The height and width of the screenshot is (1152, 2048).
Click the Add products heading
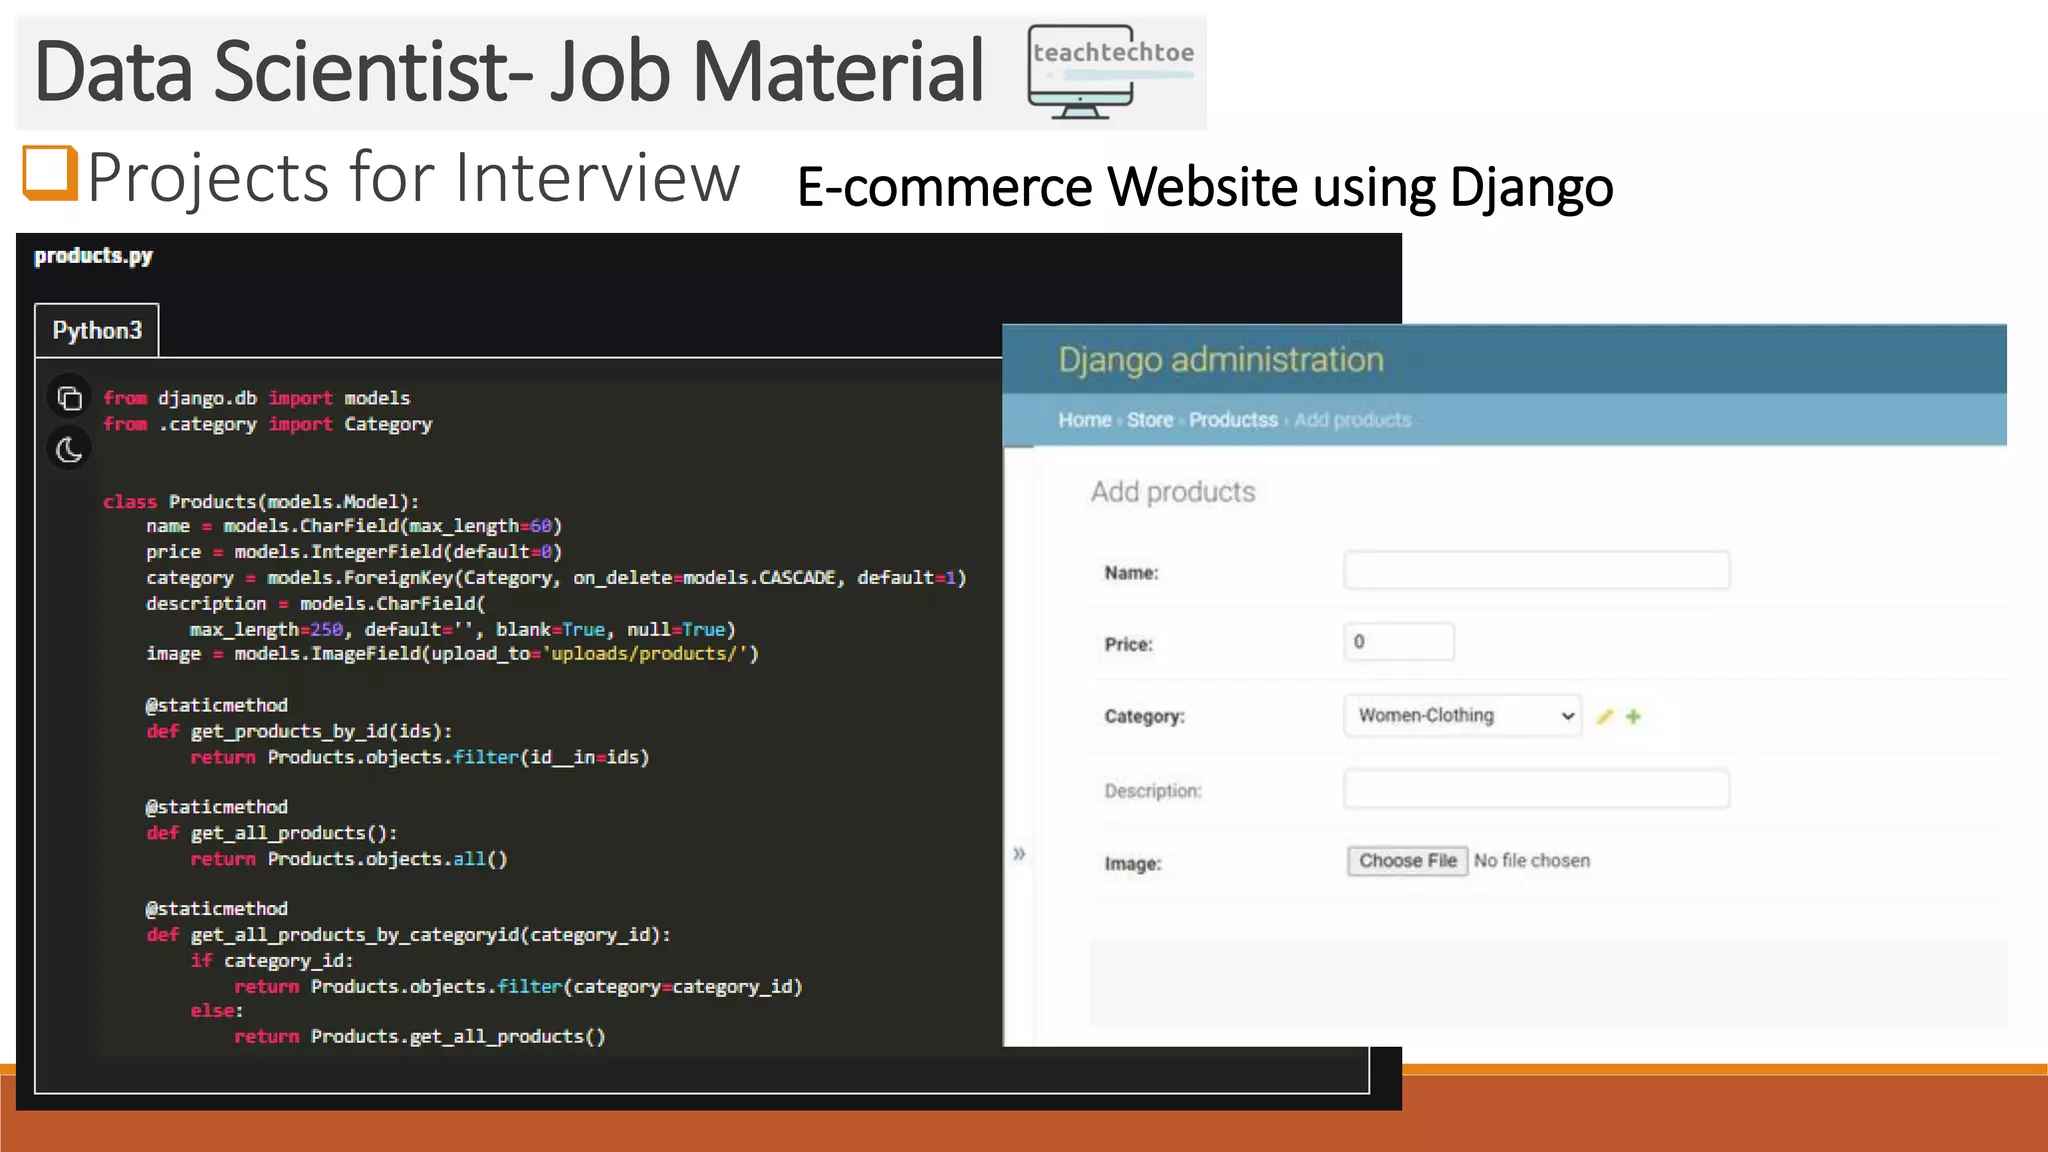pos(1173,492)
